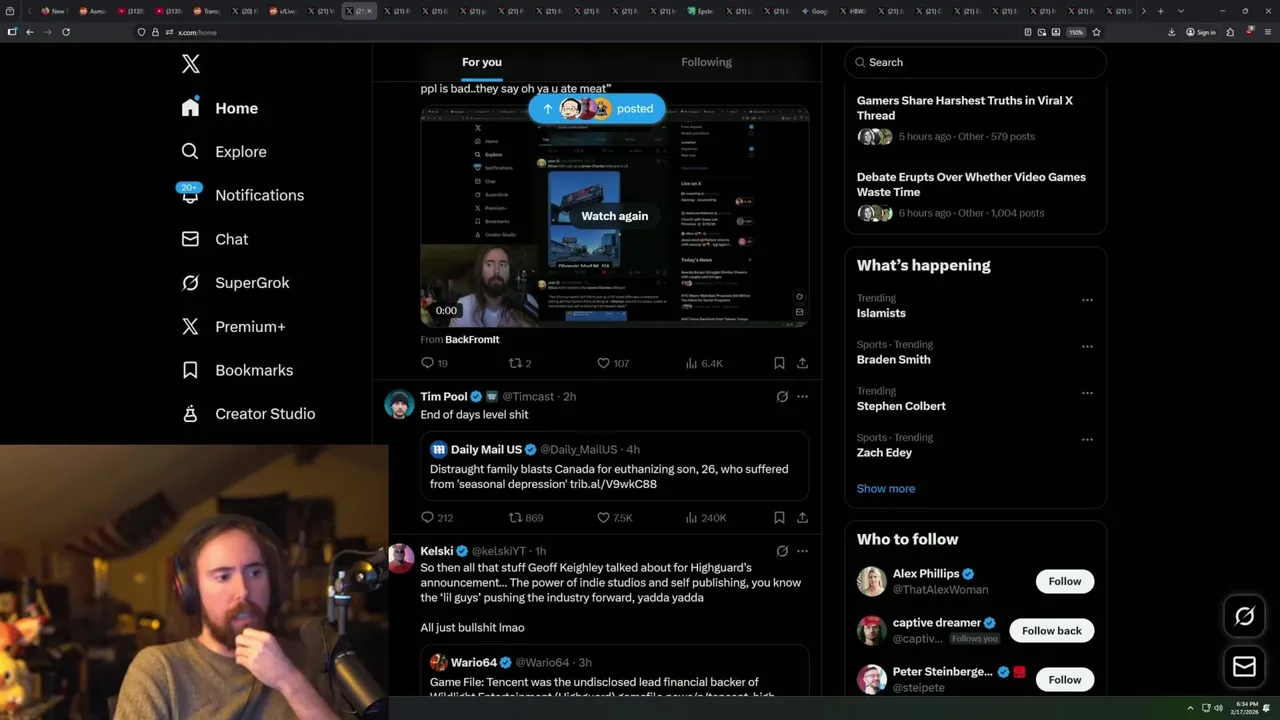The width and height of the screenshot is (1280, 720).
Task: Open Home in left sidebar
Action: 220,108
